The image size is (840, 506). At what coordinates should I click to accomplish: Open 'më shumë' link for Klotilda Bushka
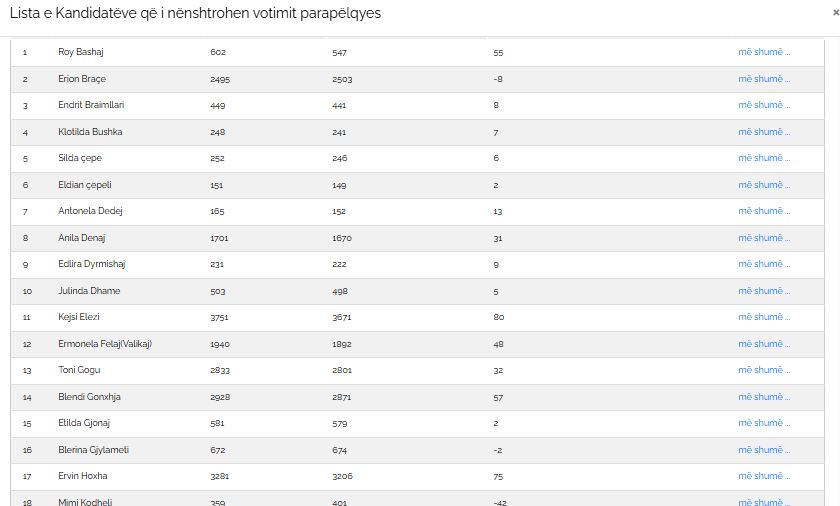coord(764,132)
